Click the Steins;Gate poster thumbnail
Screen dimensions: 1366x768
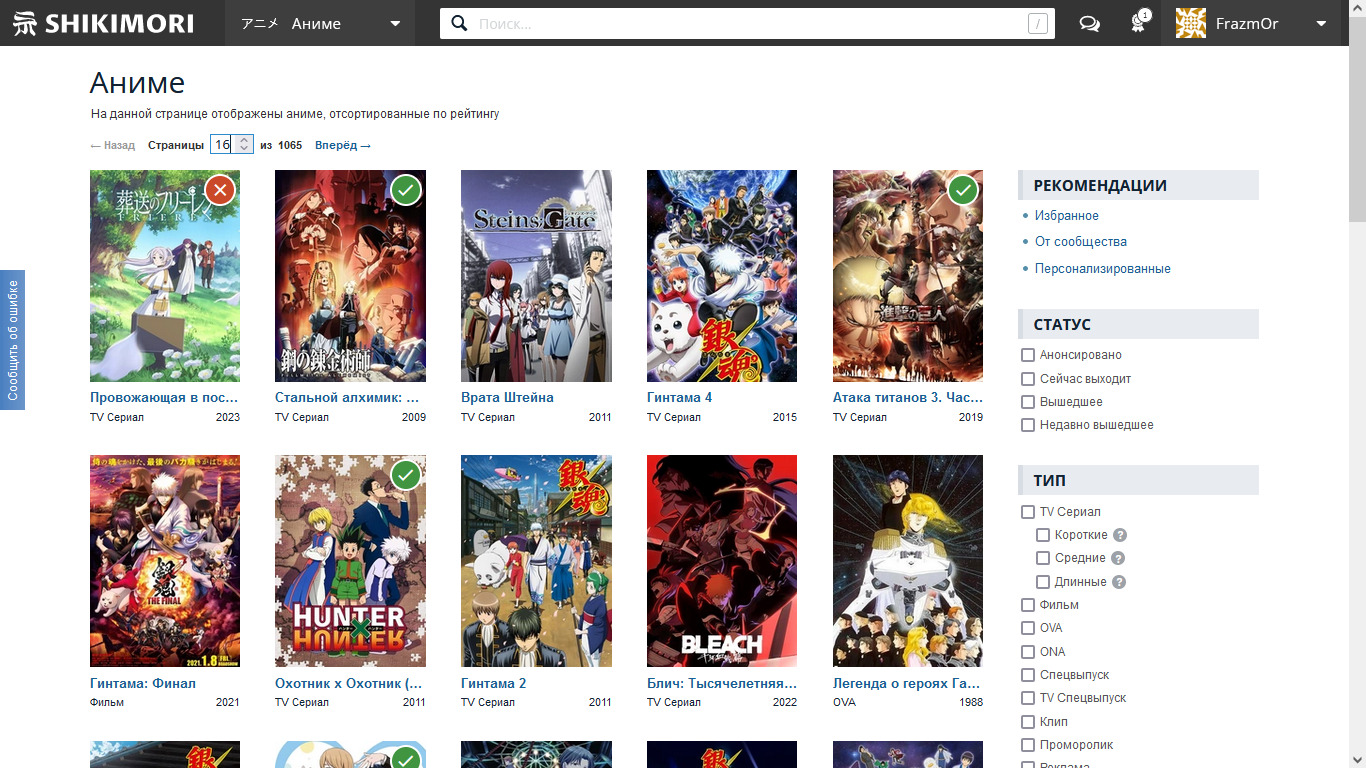(536, 276)
